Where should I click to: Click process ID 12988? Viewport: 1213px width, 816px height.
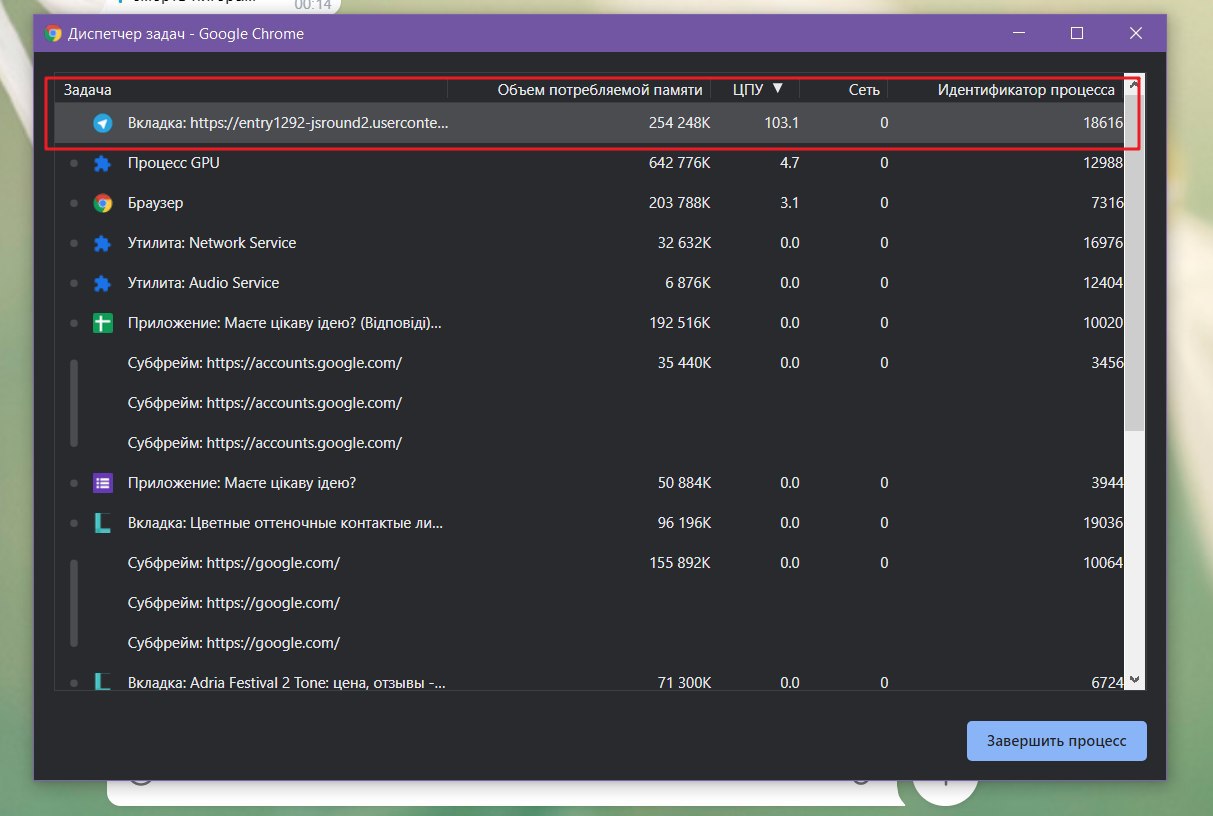pyautogui.click(x=1103, y=163)
